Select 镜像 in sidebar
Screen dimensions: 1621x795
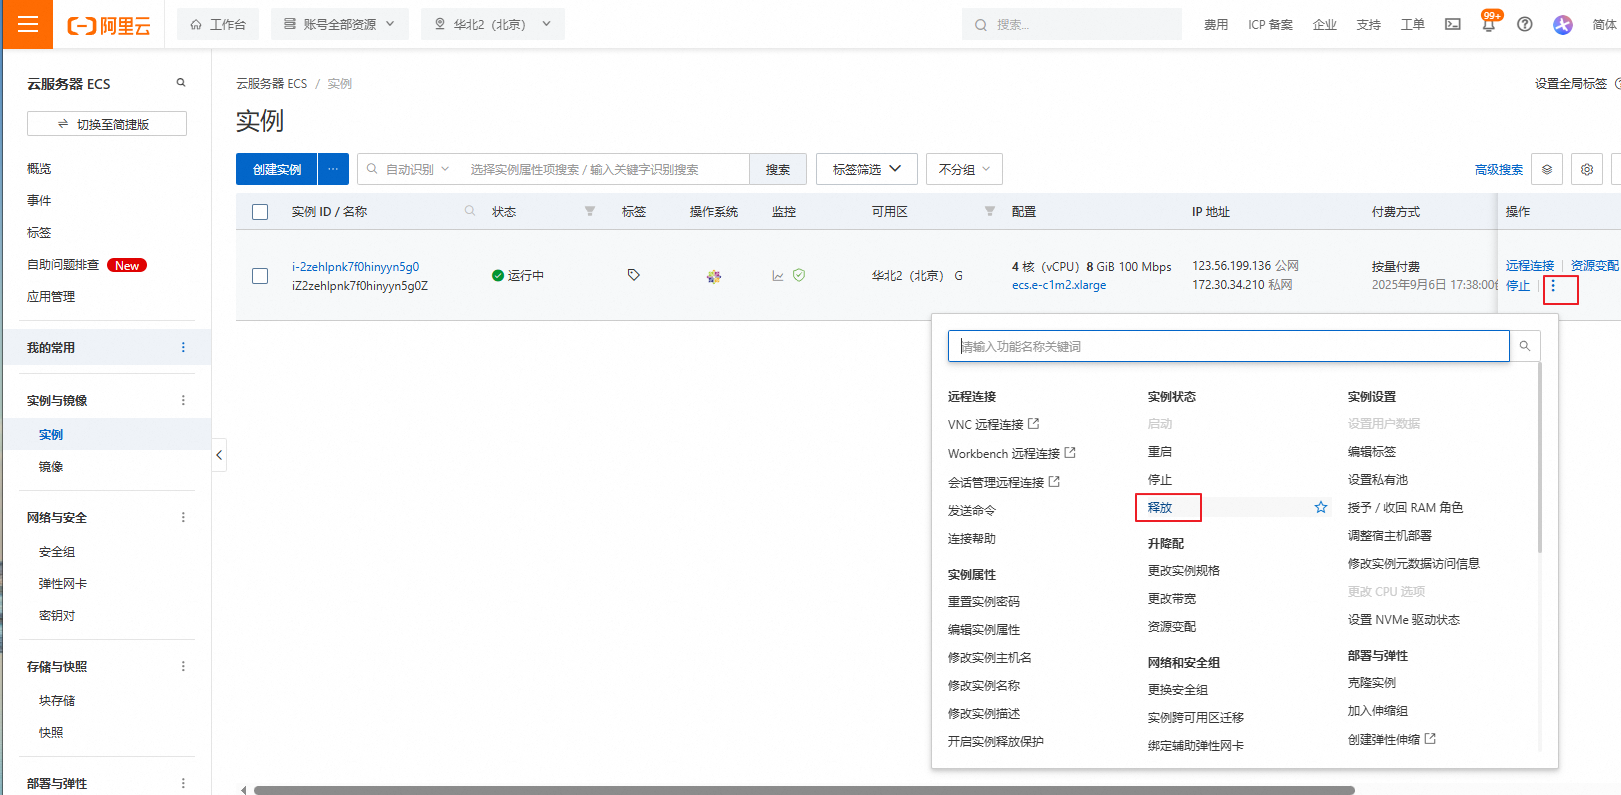point(51,467)
